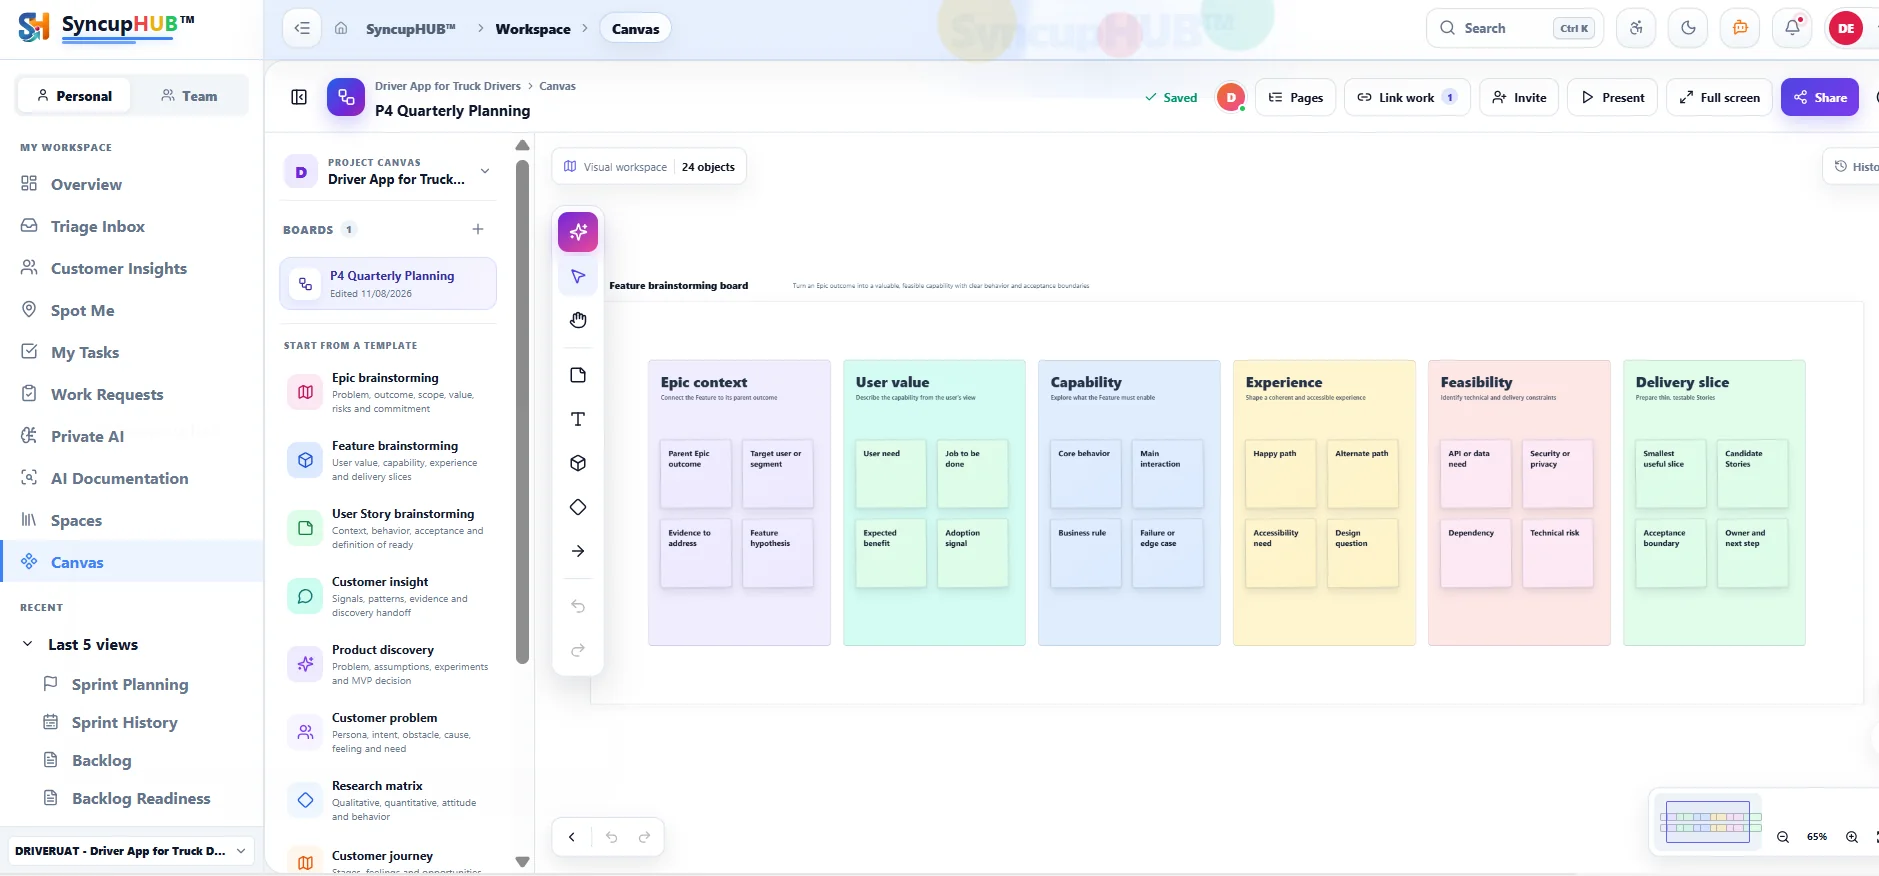Undo last action in canvas toolbar

click(578, 606)
